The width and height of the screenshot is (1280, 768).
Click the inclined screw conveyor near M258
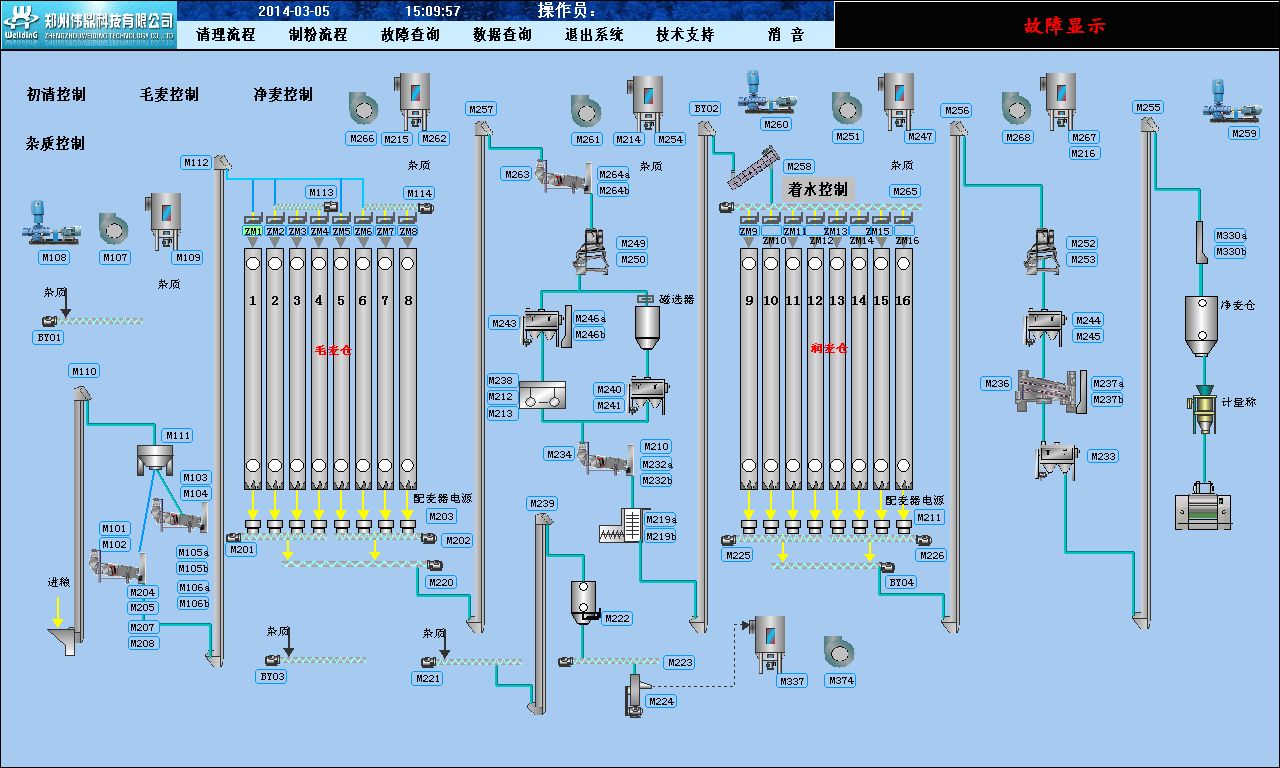754,169
